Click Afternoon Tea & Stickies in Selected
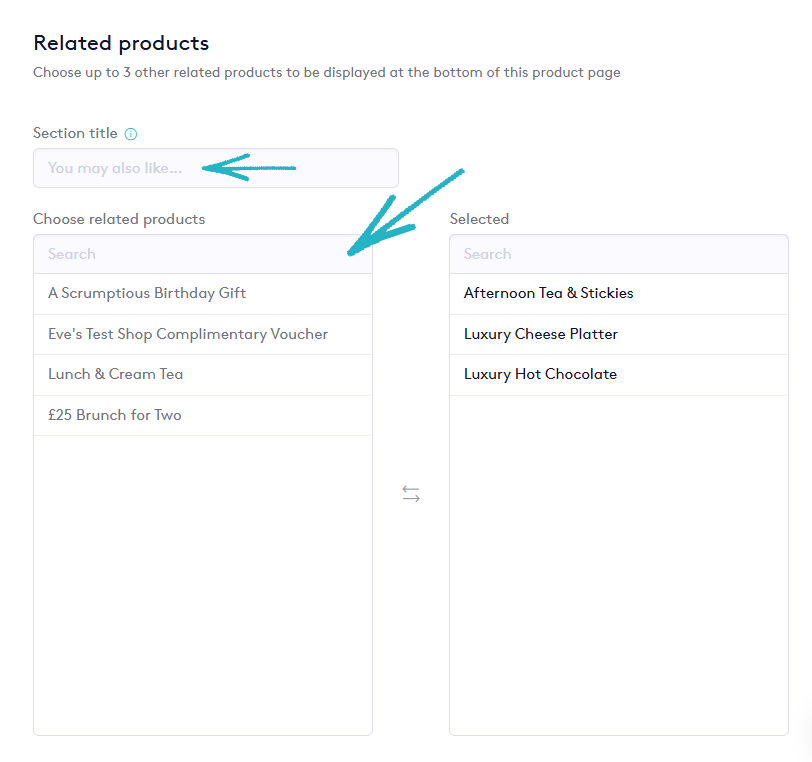 click(x=549, y=294)
